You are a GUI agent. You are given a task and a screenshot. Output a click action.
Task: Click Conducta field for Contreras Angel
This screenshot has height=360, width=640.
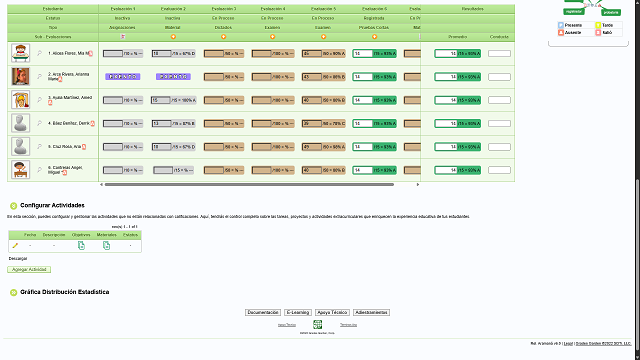[499, 170]
